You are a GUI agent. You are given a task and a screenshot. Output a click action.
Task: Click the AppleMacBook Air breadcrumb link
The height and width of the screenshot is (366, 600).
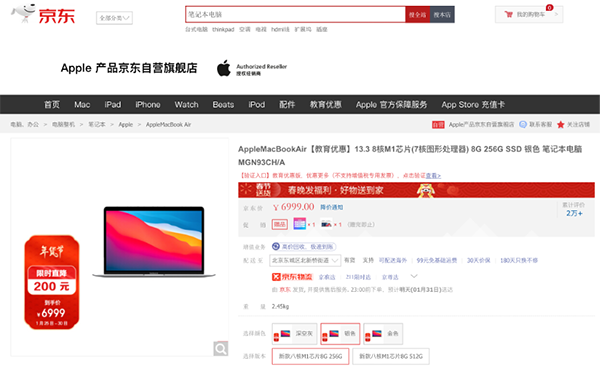click(x=168, y=124)
